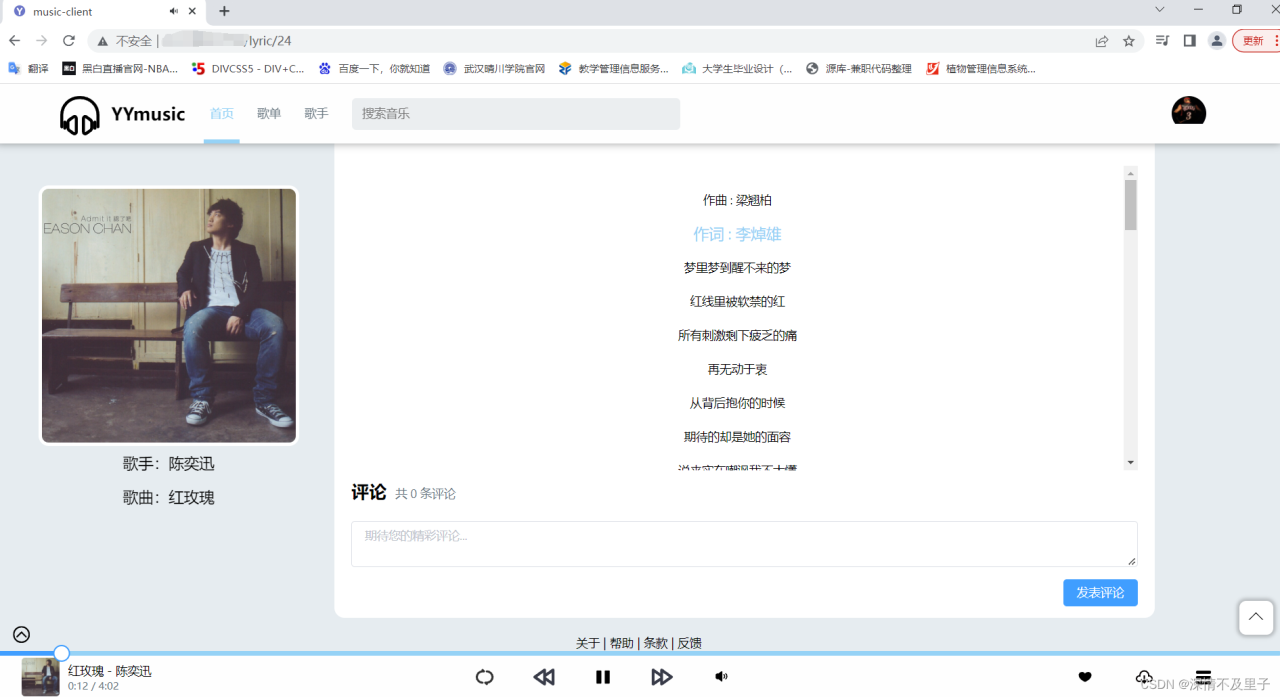This screenshot has height=697, width=1280.
Task: Mute the player volume
Action: pos(721,677)
